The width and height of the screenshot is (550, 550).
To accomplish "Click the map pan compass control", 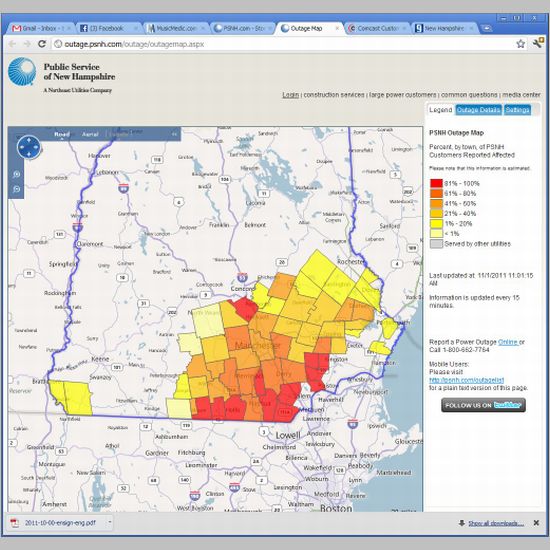I will [x=29, y=147].
